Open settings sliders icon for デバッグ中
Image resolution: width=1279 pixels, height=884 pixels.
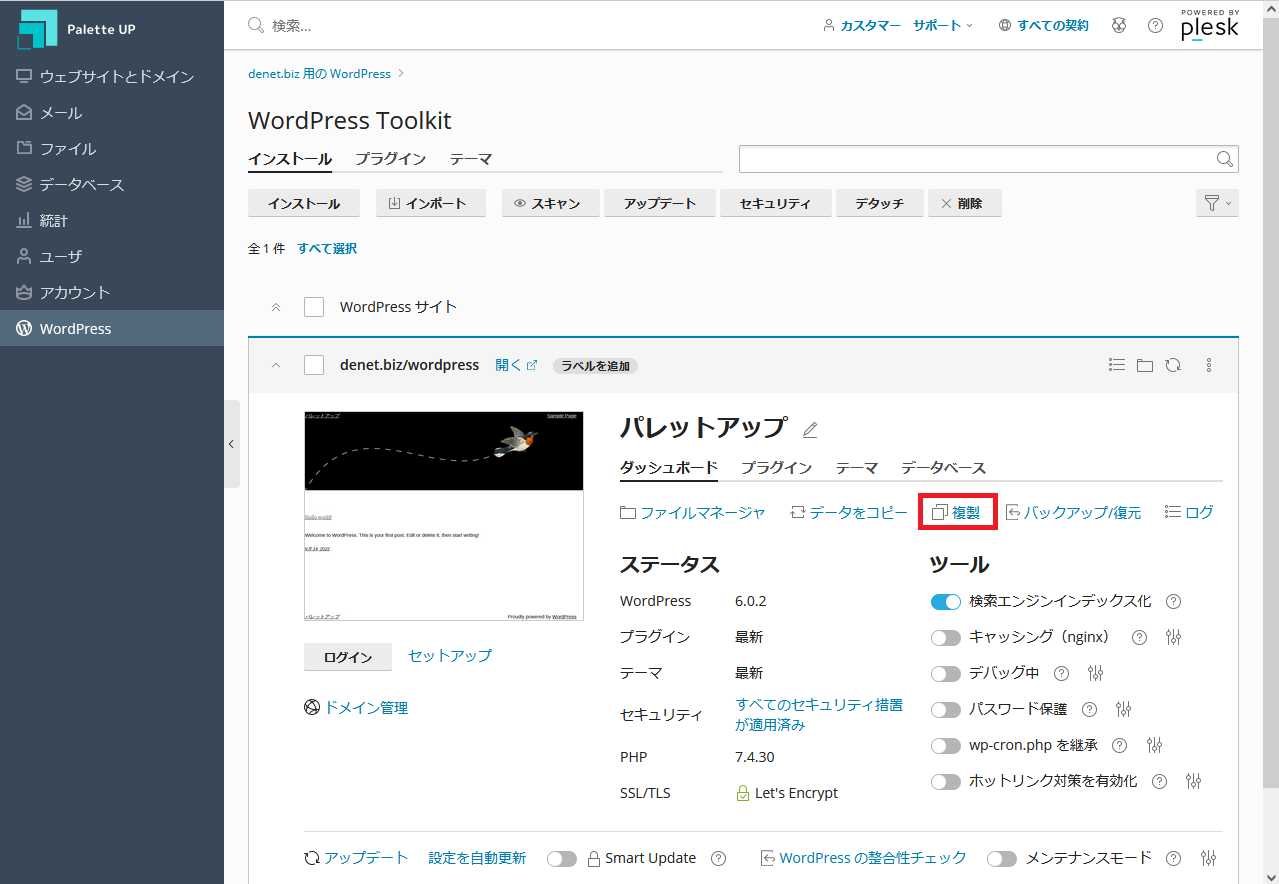tap(1096, 673)
